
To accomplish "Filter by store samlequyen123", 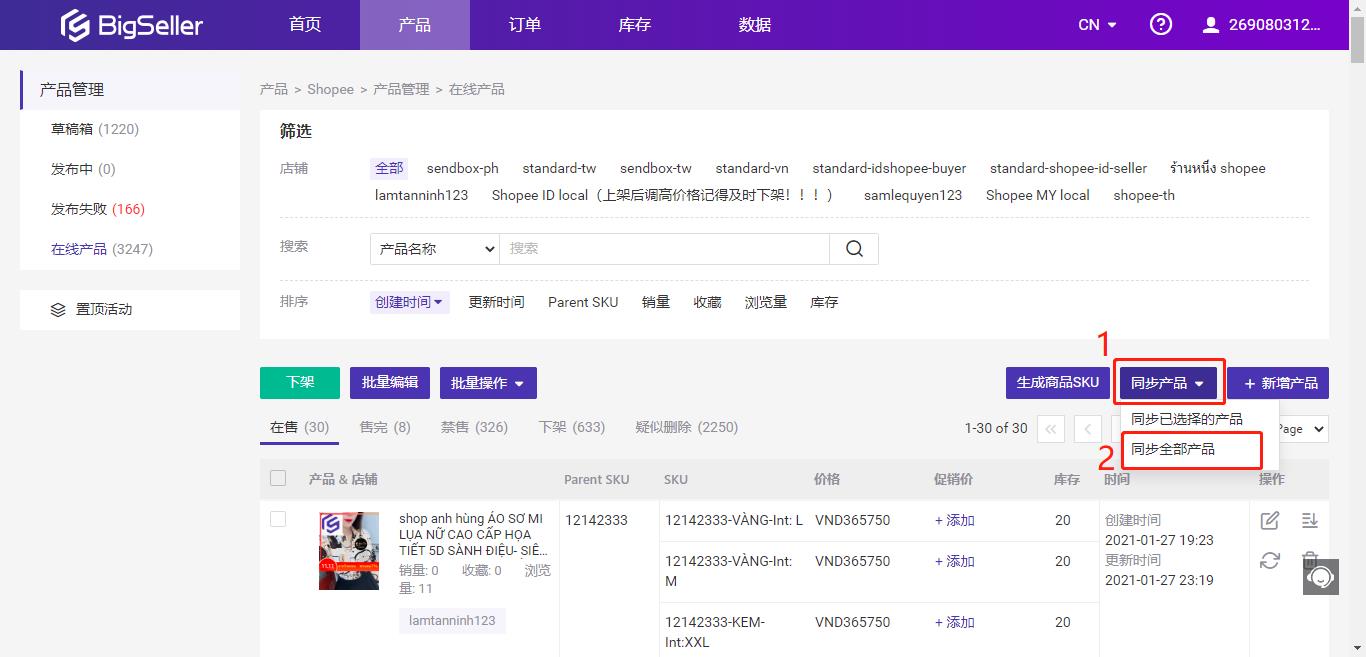I will 913,196.
